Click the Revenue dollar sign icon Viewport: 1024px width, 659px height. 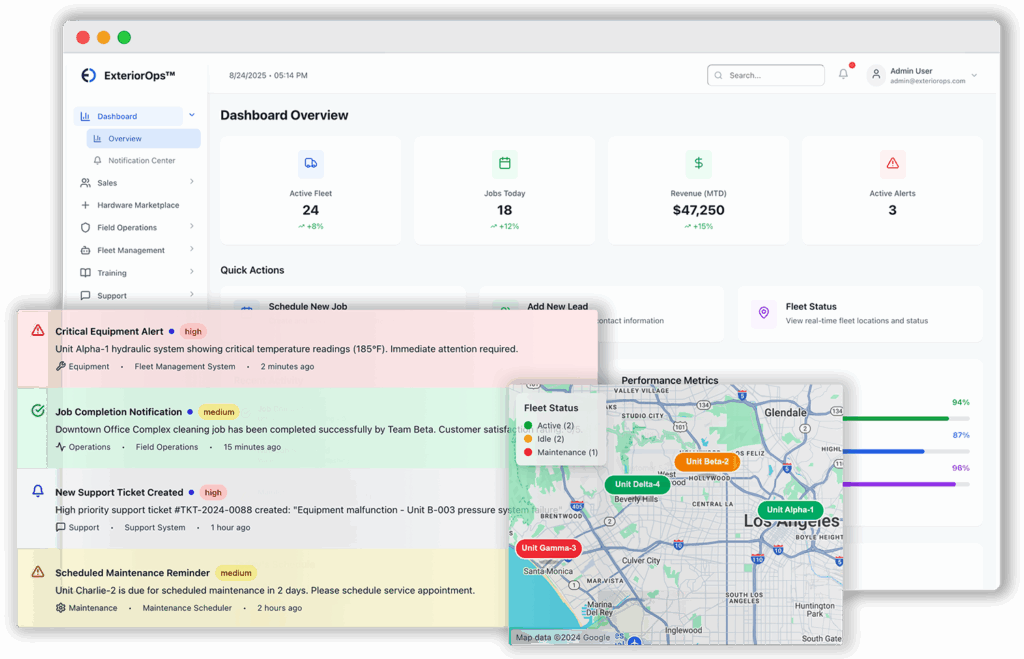pos(698,163)
